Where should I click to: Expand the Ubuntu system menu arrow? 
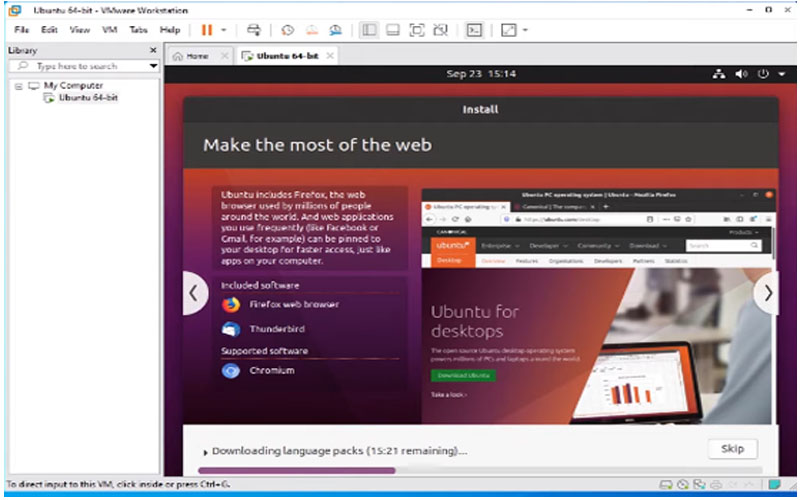coord(782,74)
